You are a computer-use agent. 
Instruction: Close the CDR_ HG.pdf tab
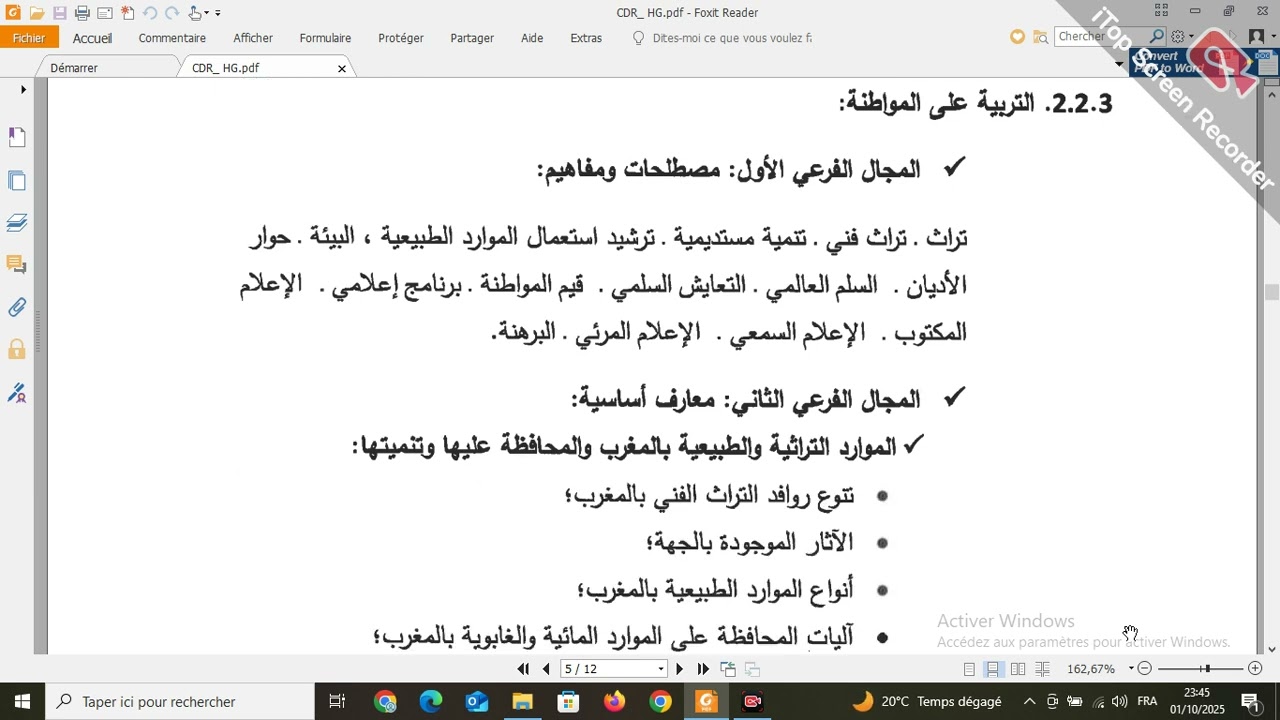(x=342, y=69)
